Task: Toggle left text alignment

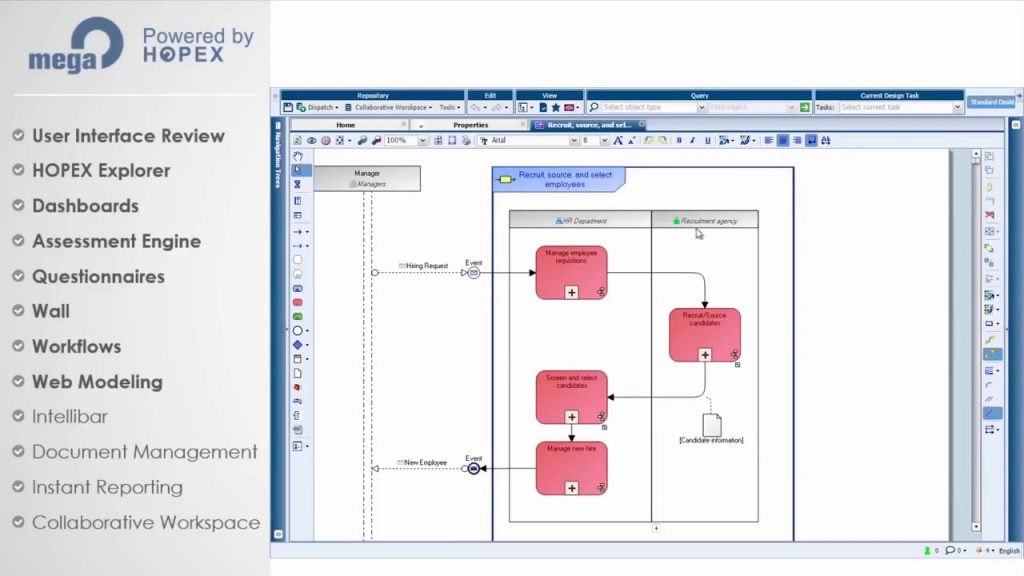Action: pyautogui.click(x=769, y=140)
